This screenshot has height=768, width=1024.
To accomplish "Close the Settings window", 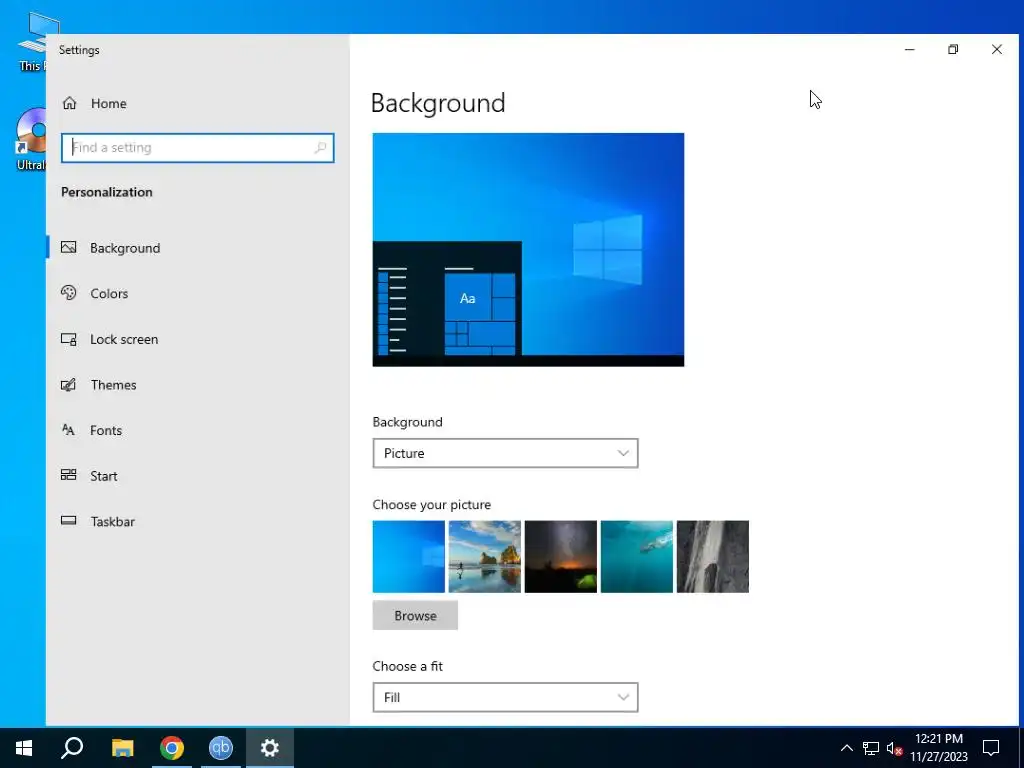I will click(x=997, y=50).
